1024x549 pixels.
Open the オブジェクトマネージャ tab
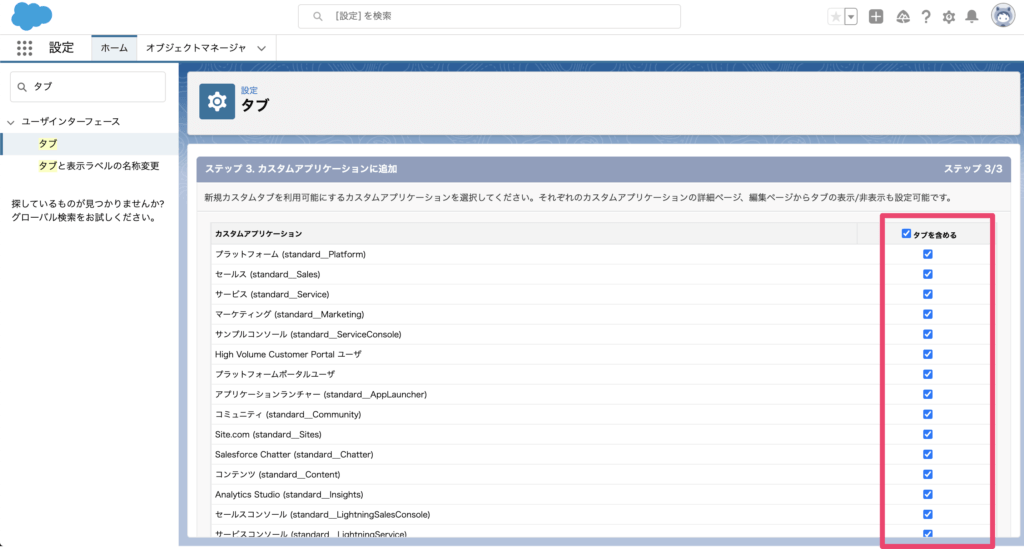click(x=196, y=48)
